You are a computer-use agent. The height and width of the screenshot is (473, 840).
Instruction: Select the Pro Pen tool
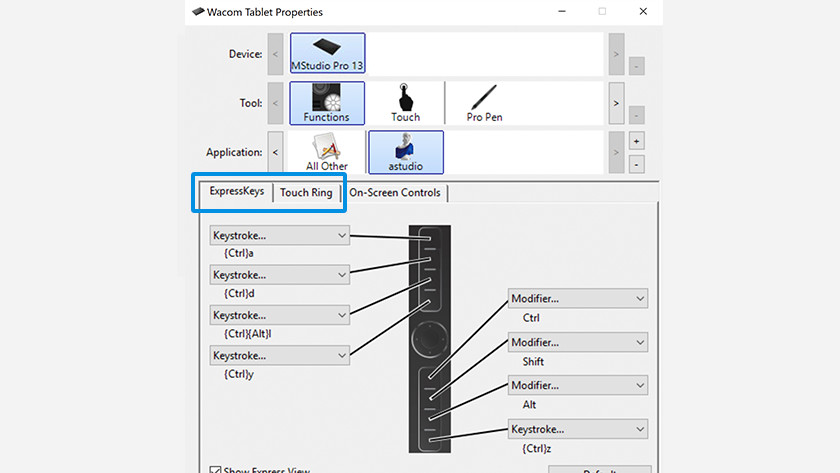484,103
